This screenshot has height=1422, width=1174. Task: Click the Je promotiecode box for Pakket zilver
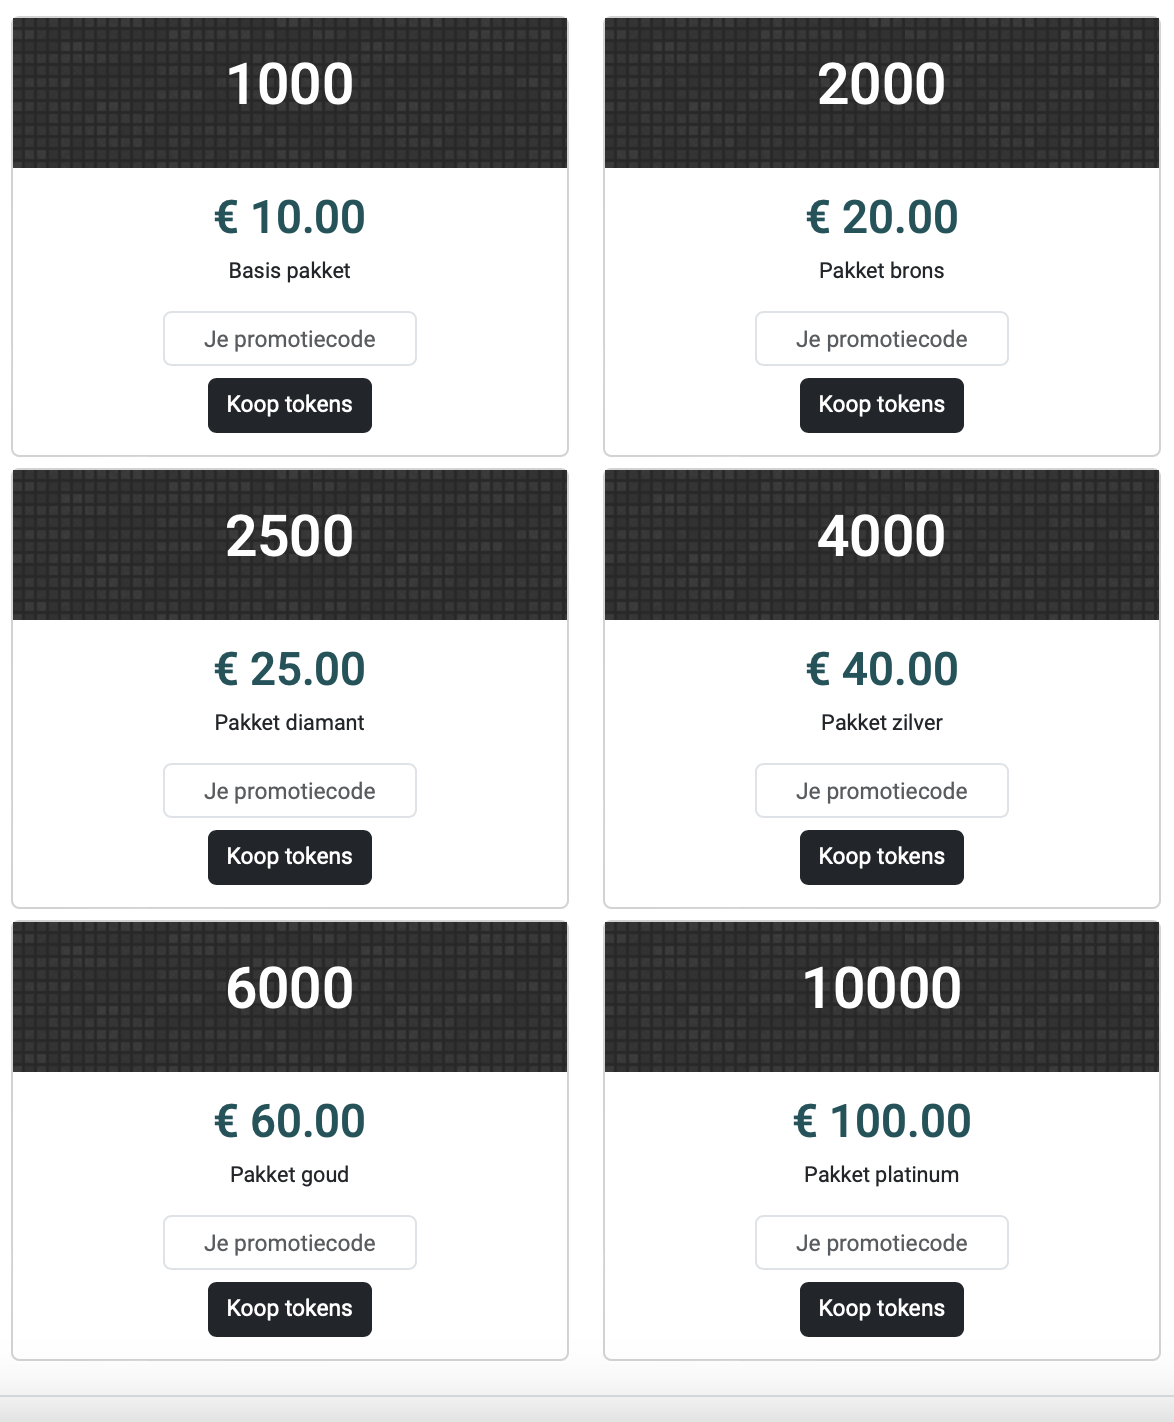881,791
